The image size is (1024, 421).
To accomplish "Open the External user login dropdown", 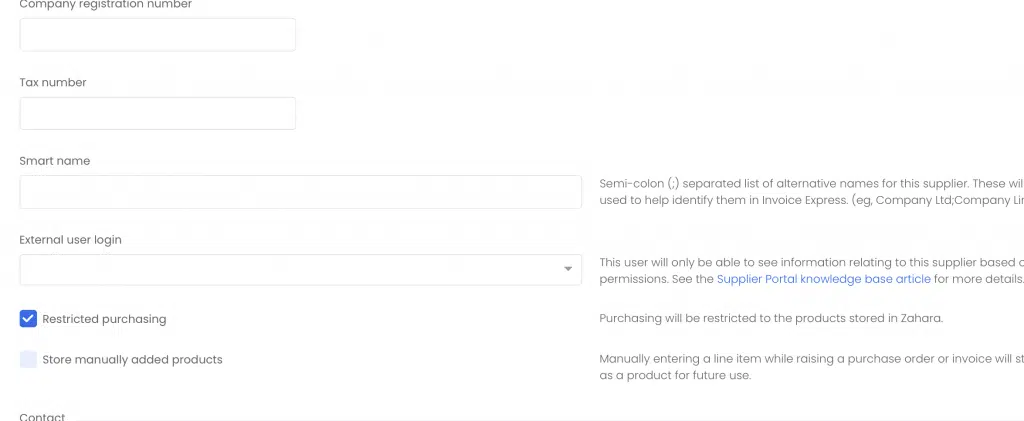I will click(300, 270).
